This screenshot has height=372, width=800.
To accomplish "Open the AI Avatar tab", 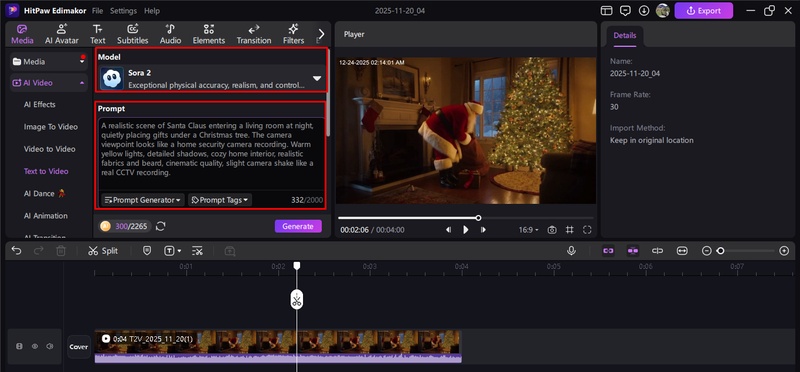I will pyautogui.click(x=62, y=35).
